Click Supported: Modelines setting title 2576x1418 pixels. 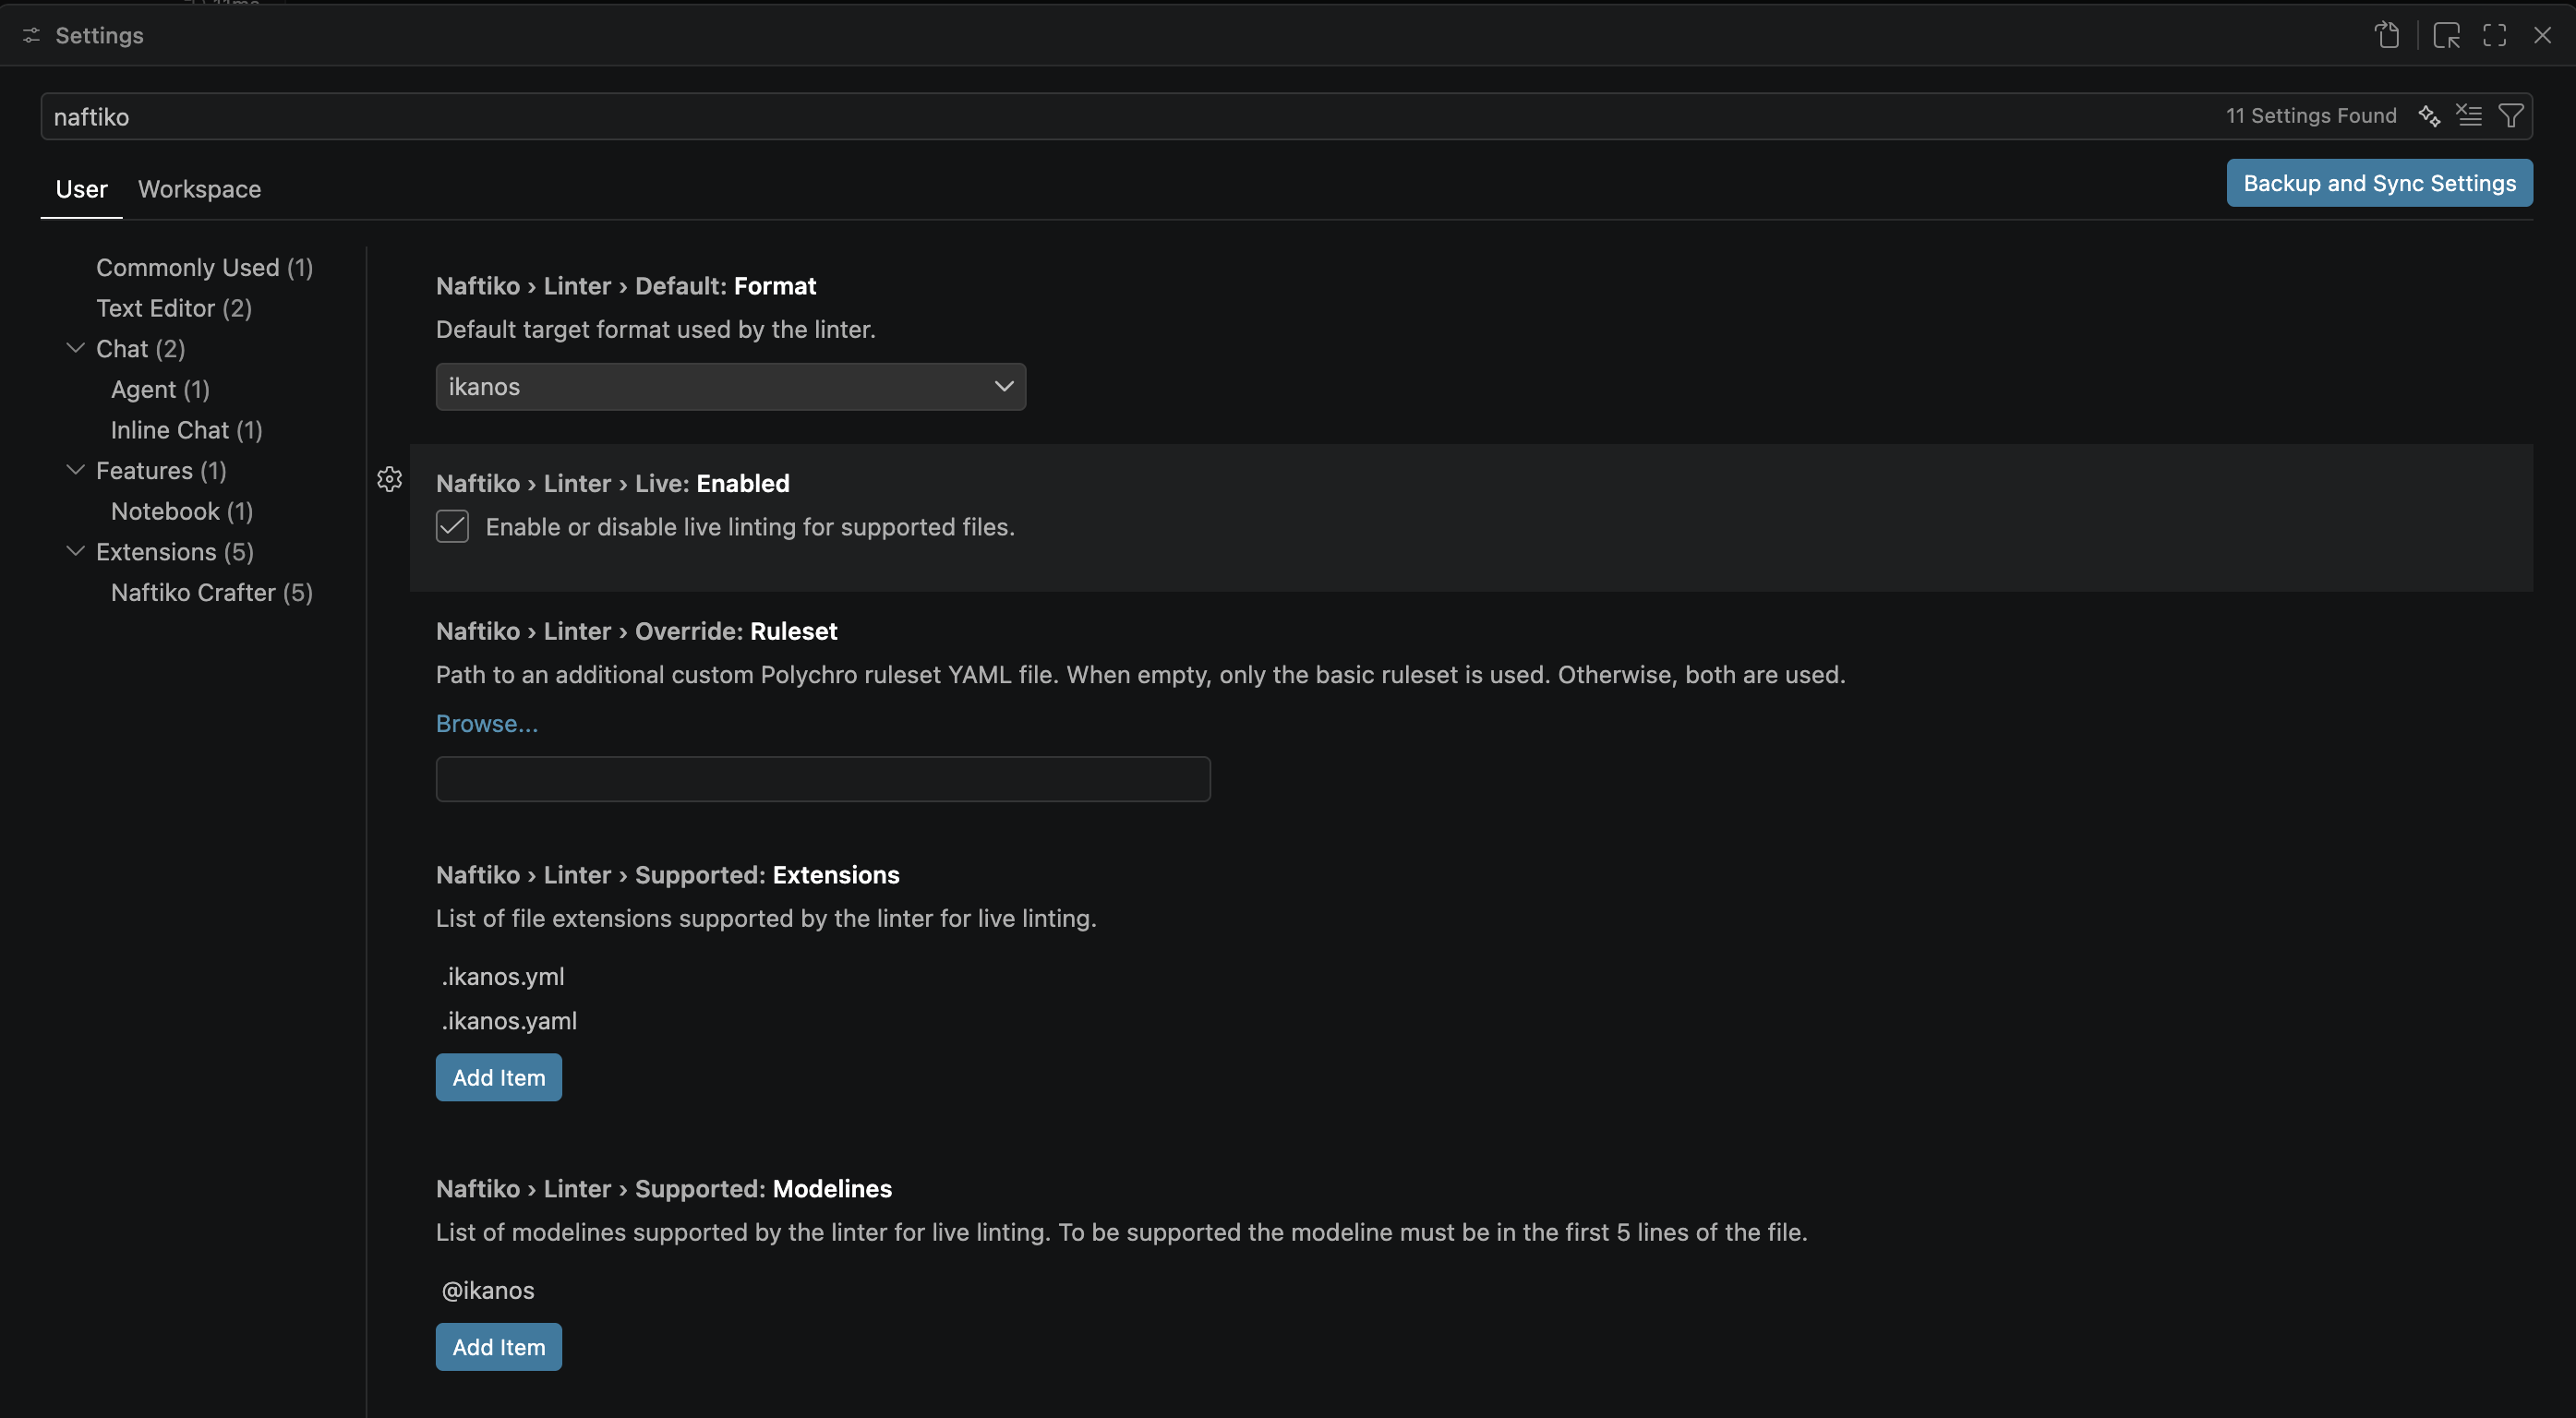[664, 1188]
